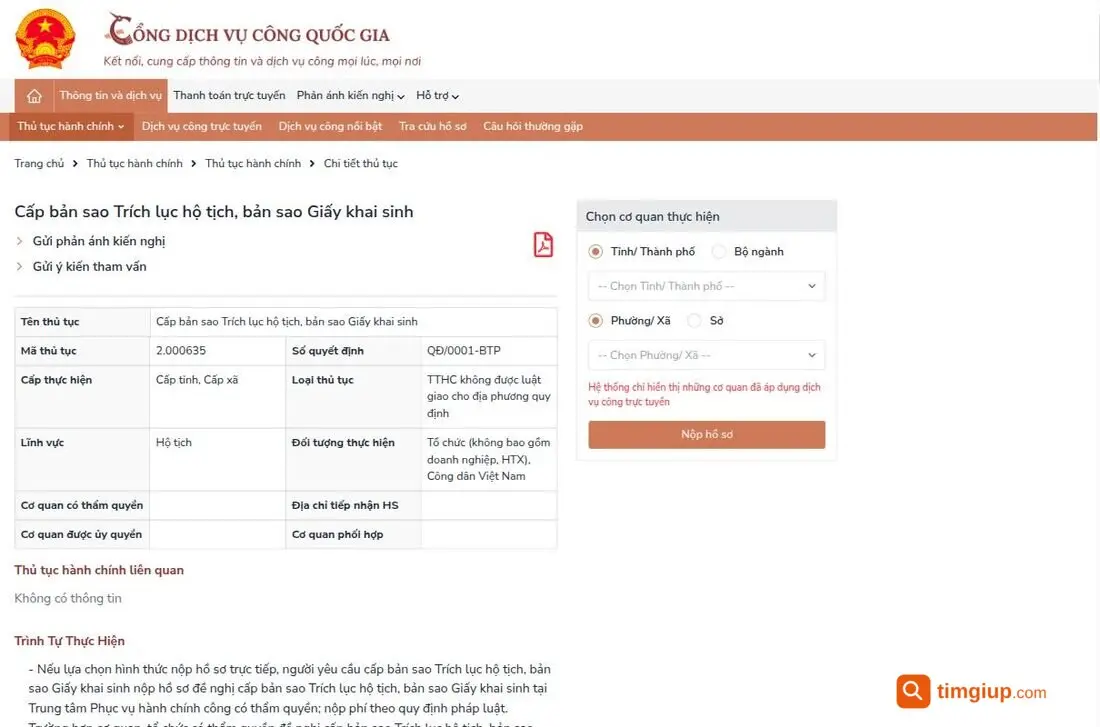Click the home icon in navigation bar
This screenshot has height=727, width=1100.
click(x=34, y=96)
